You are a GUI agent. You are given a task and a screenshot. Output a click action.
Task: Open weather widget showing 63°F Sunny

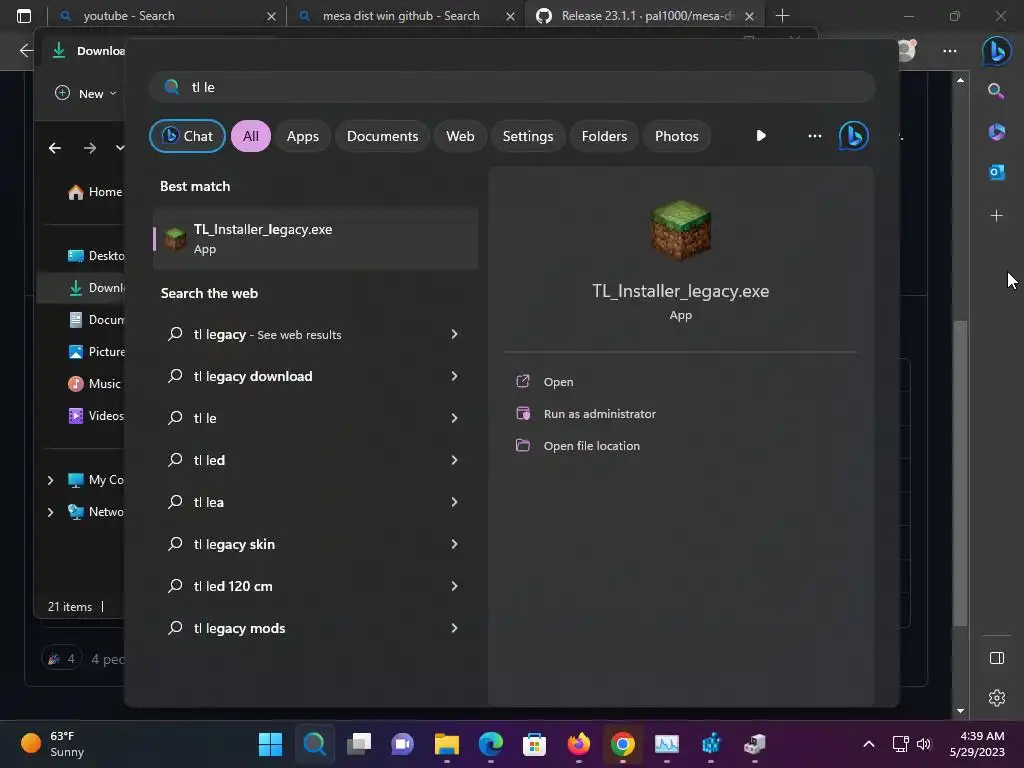pos(52,744)
